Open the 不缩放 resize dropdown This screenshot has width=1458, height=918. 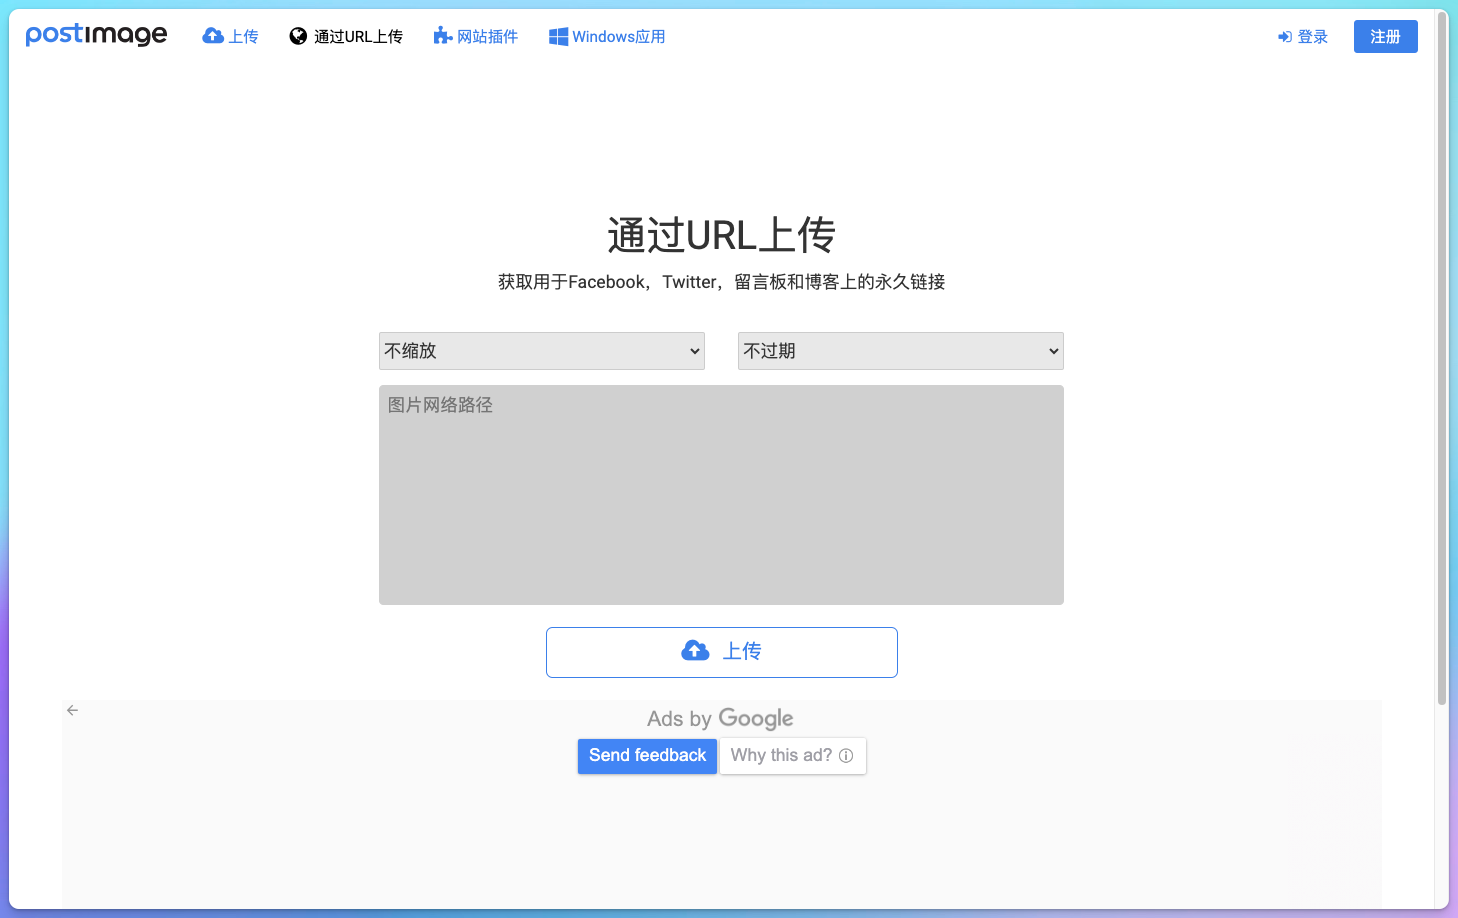pos(541,351)
